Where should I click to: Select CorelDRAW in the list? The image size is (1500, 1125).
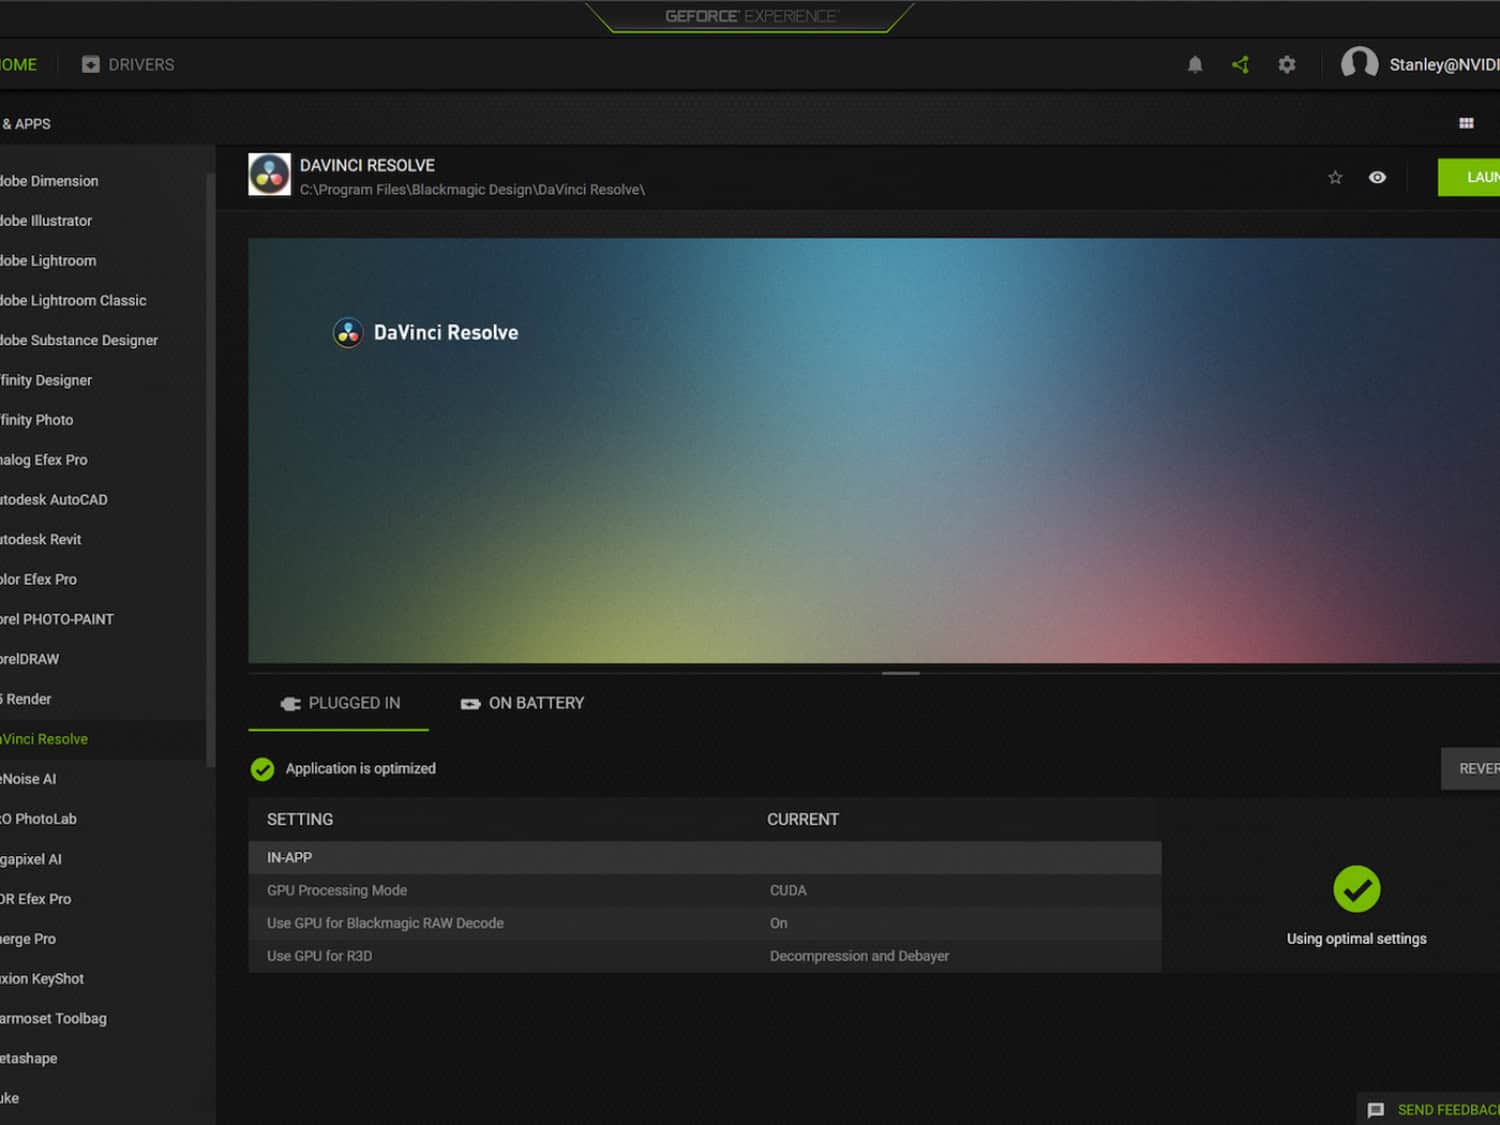click(x=30, y=660)
